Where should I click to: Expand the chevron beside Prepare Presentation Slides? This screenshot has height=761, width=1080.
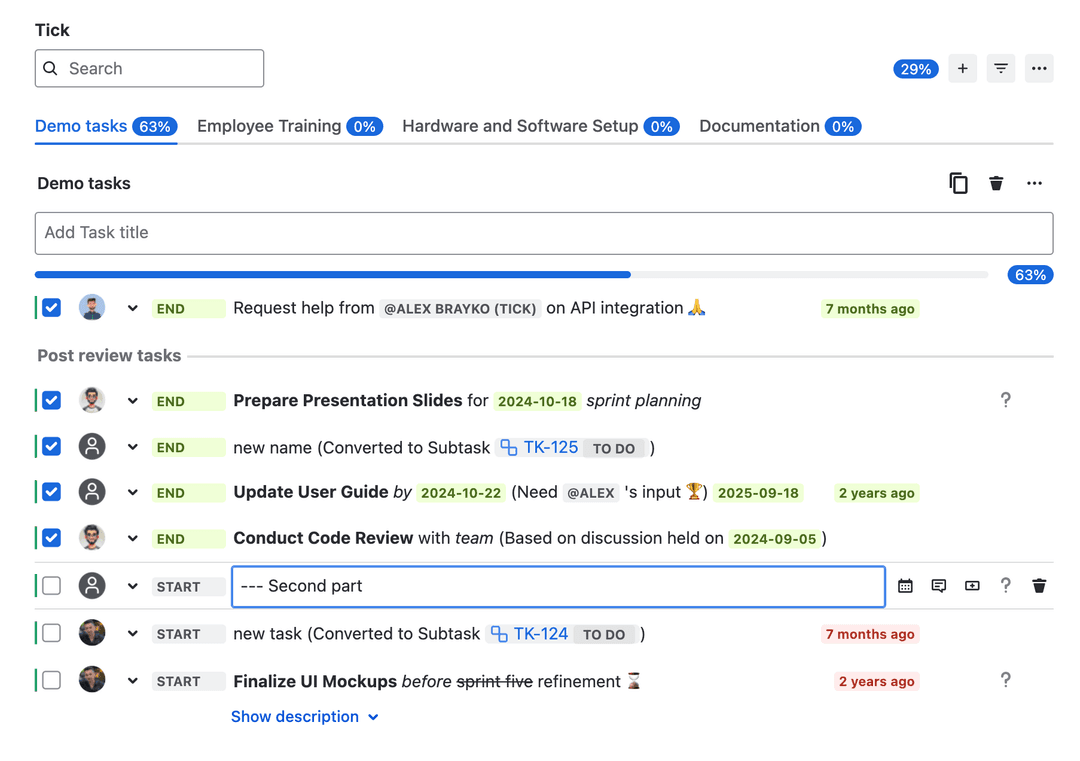tap(132, 400)
